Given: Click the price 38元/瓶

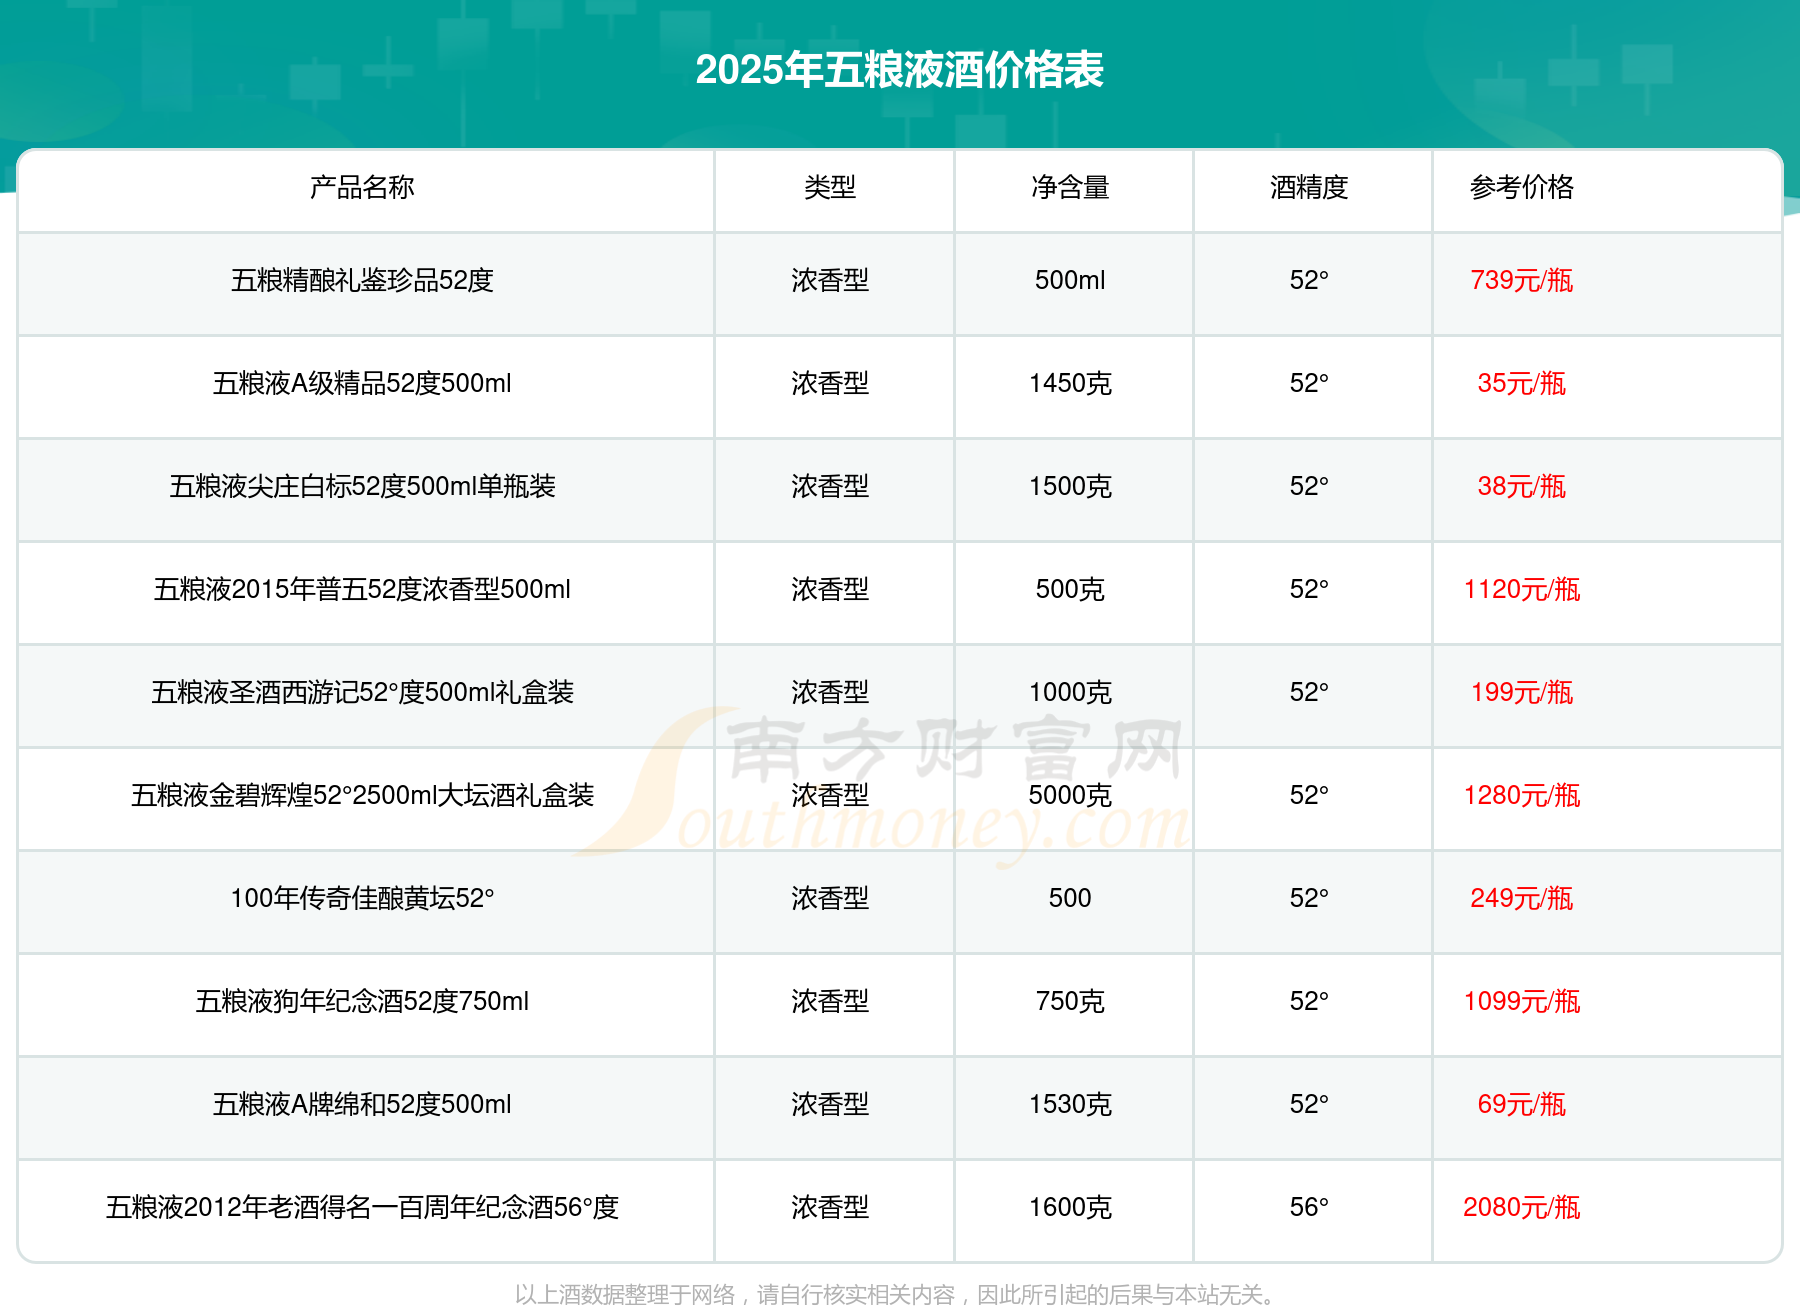Looking at the screenshot, I should point(1522,486).
